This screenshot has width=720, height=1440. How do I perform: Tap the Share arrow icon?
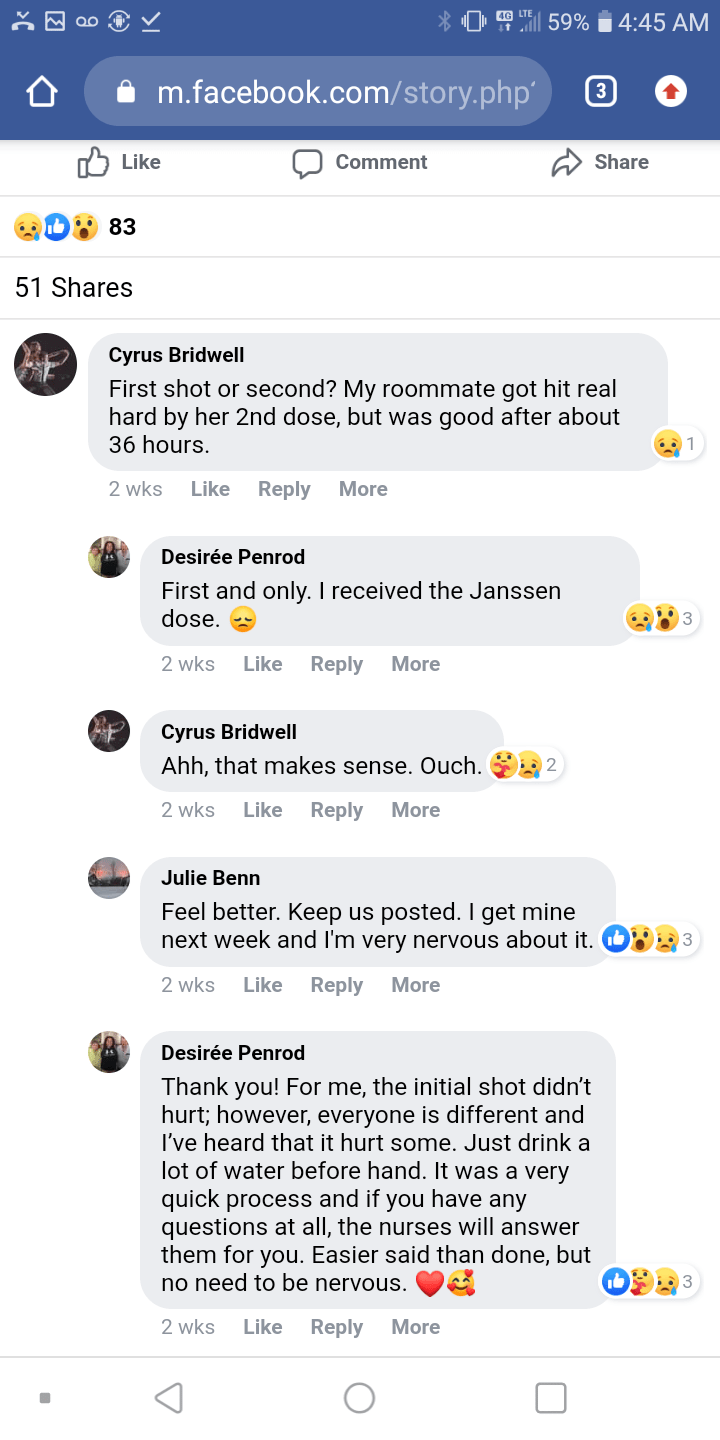pyautogui.click(x=566, y=162)
